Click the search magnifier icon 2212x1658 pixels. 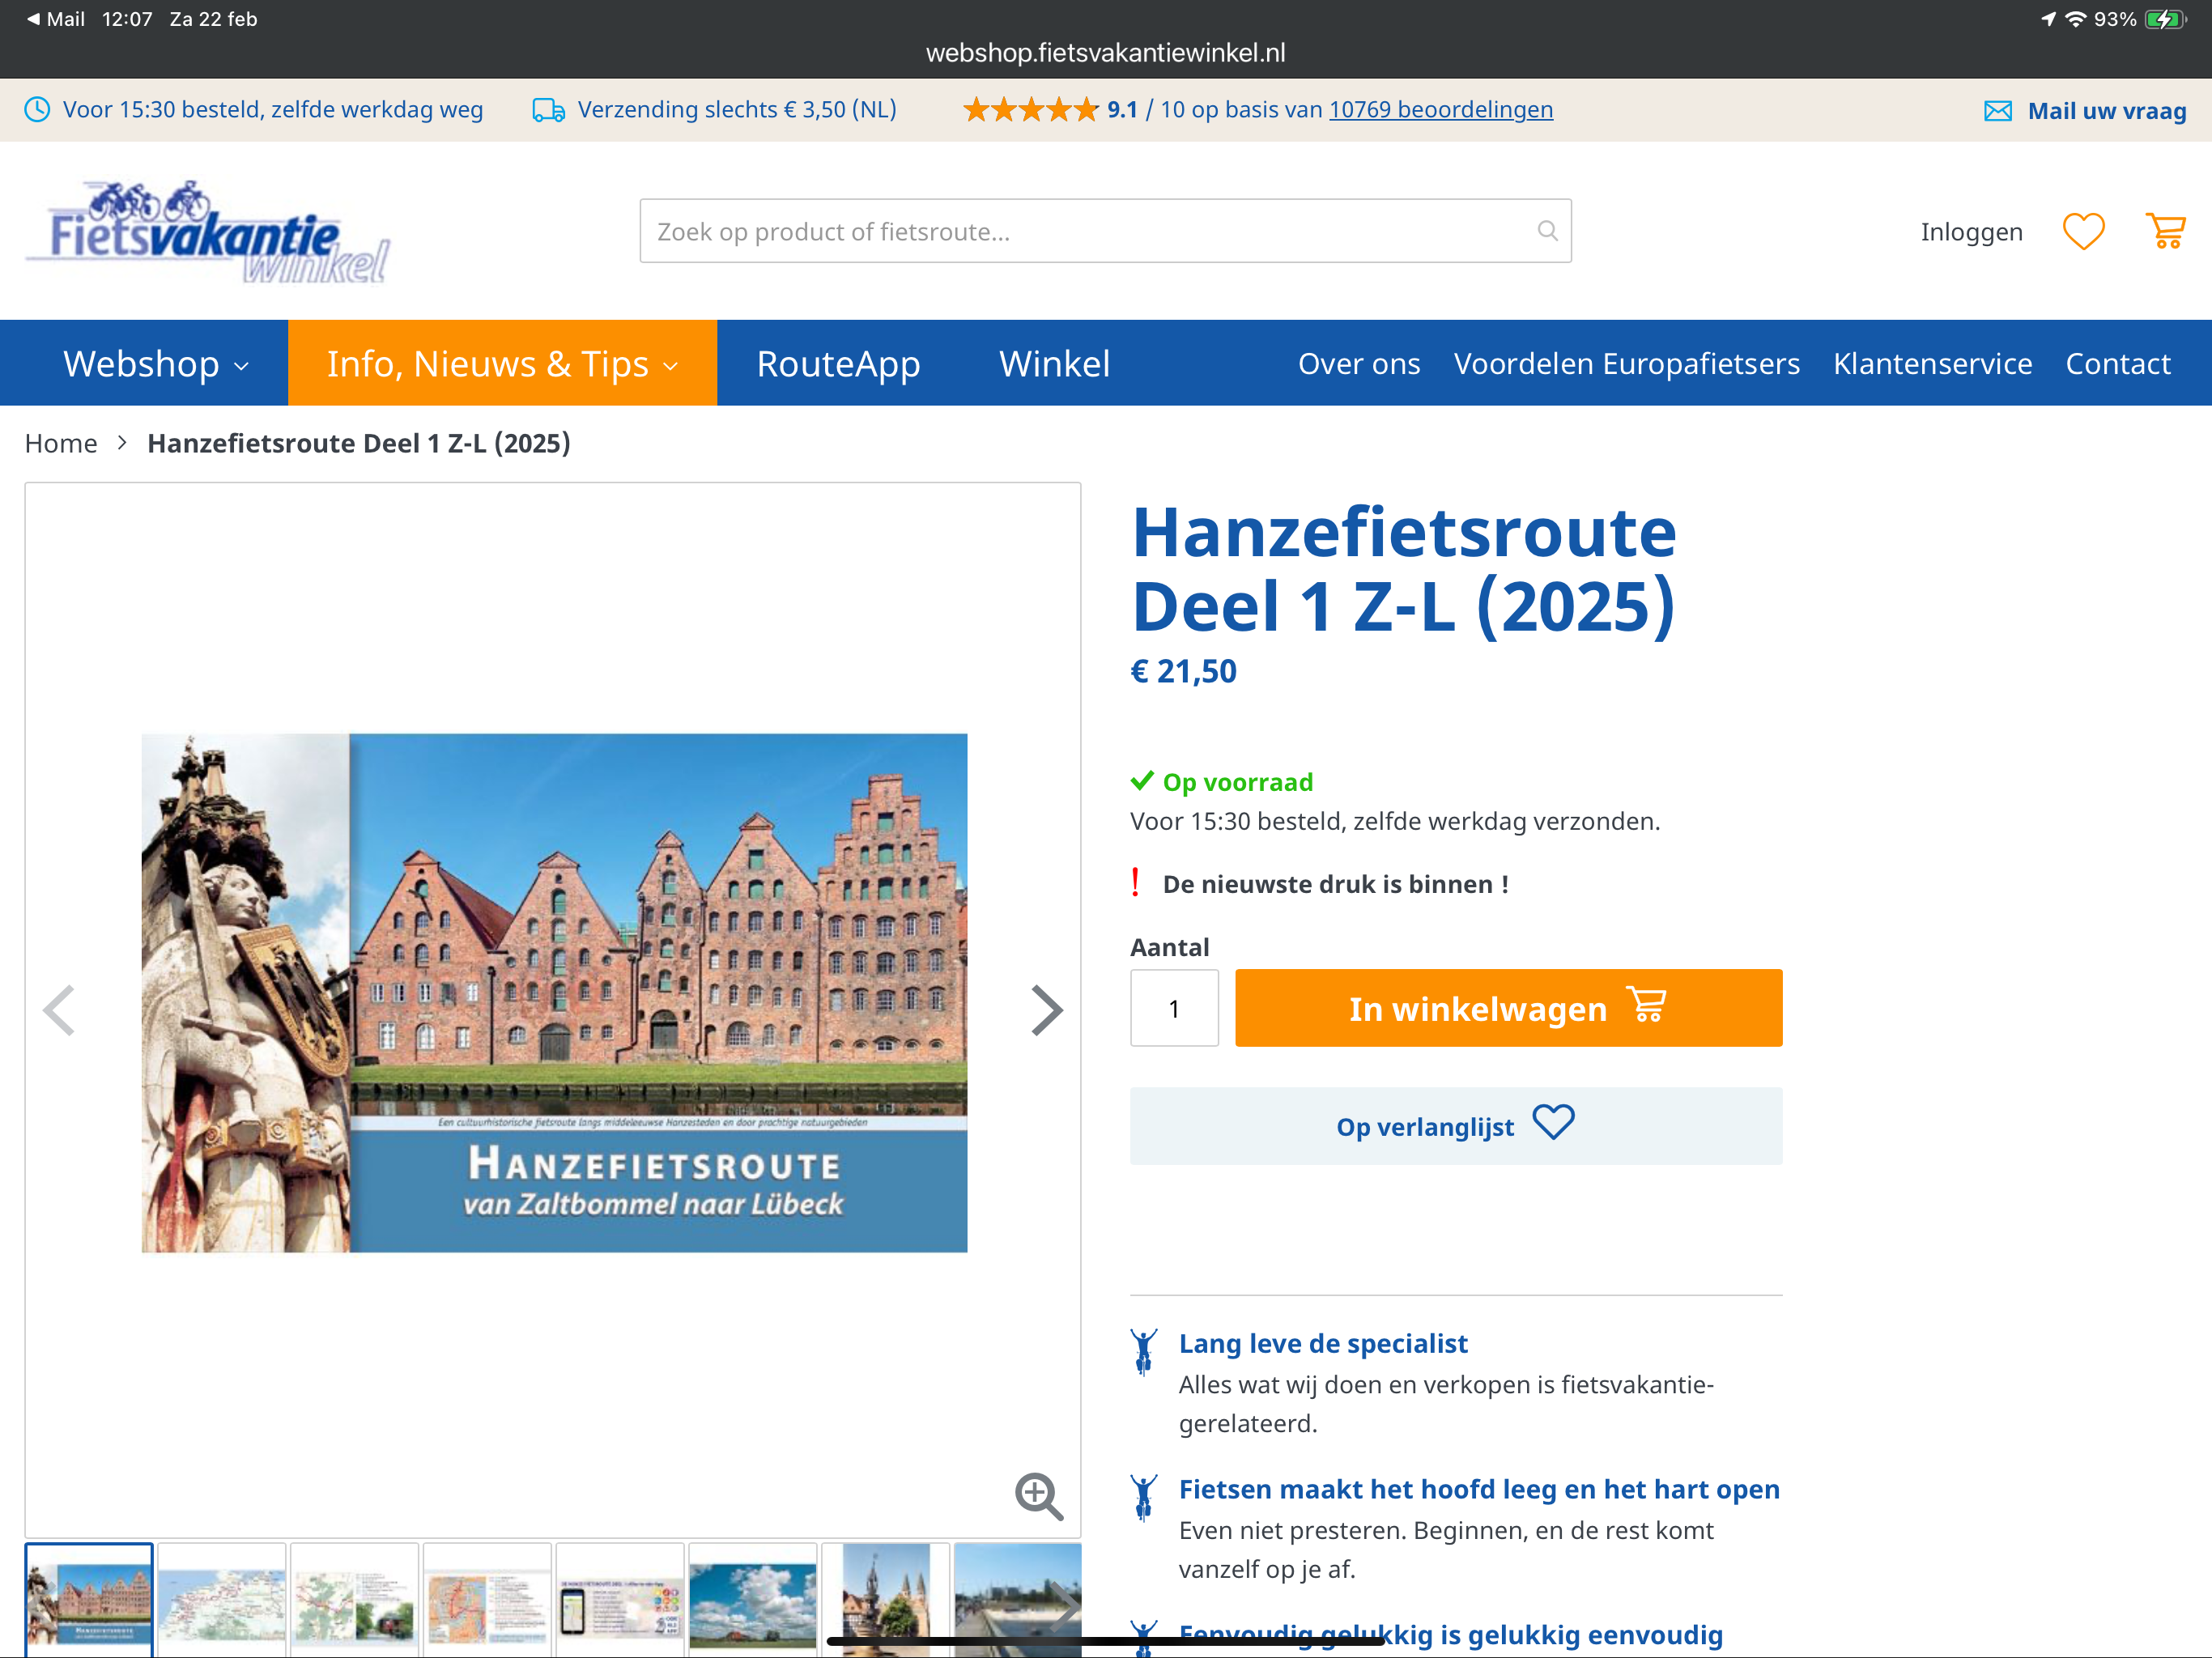pos(1547,231)
